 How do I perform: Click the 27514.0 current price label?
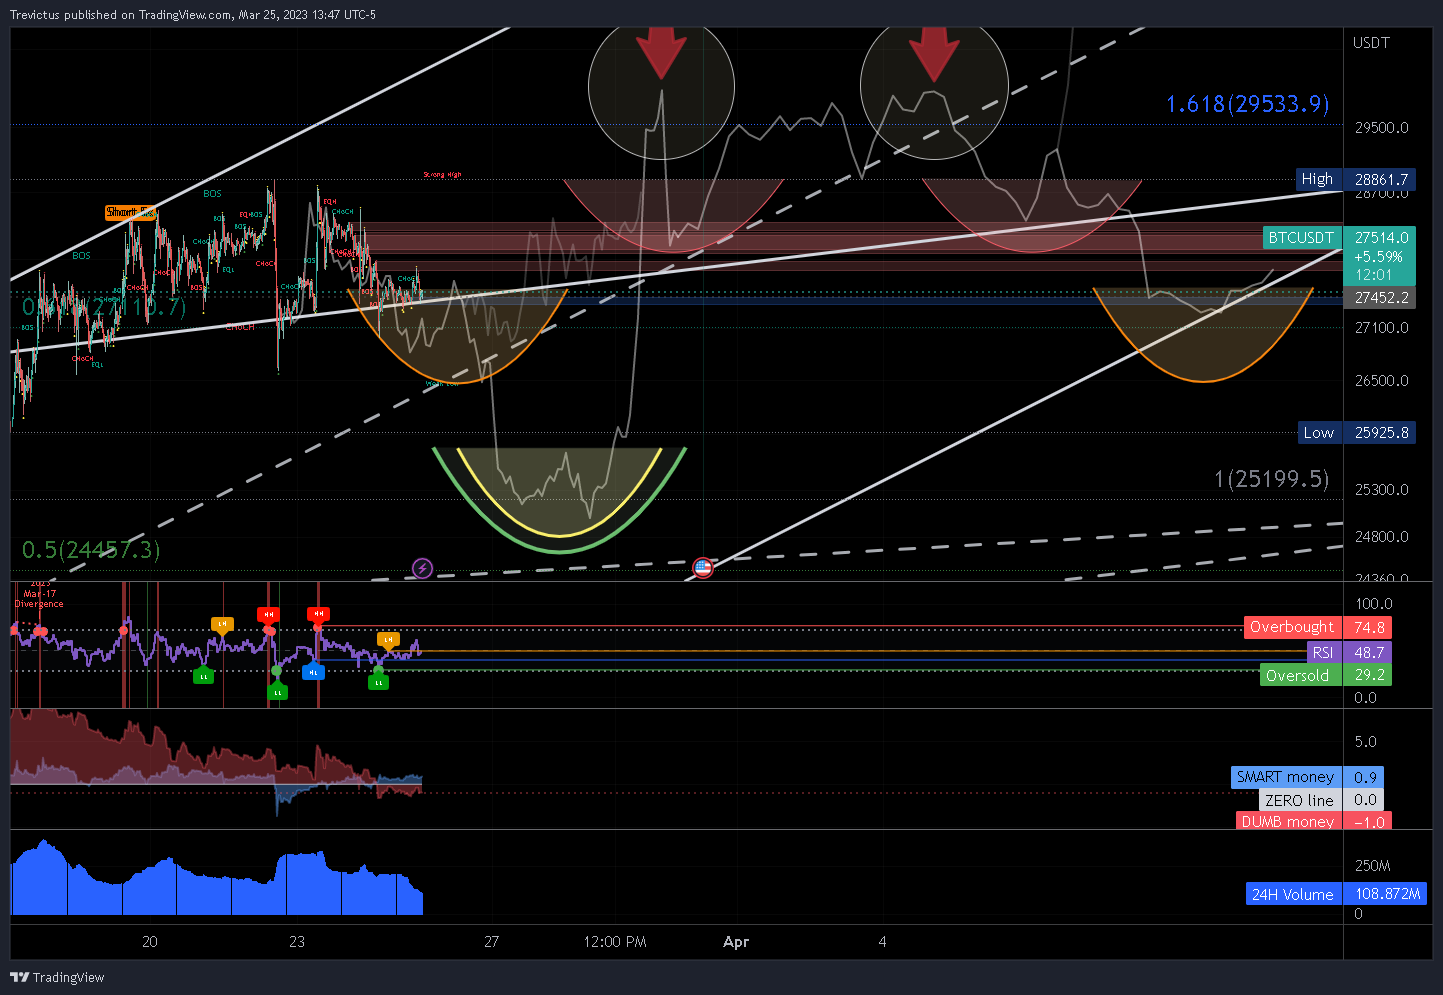pos(1381,238)
